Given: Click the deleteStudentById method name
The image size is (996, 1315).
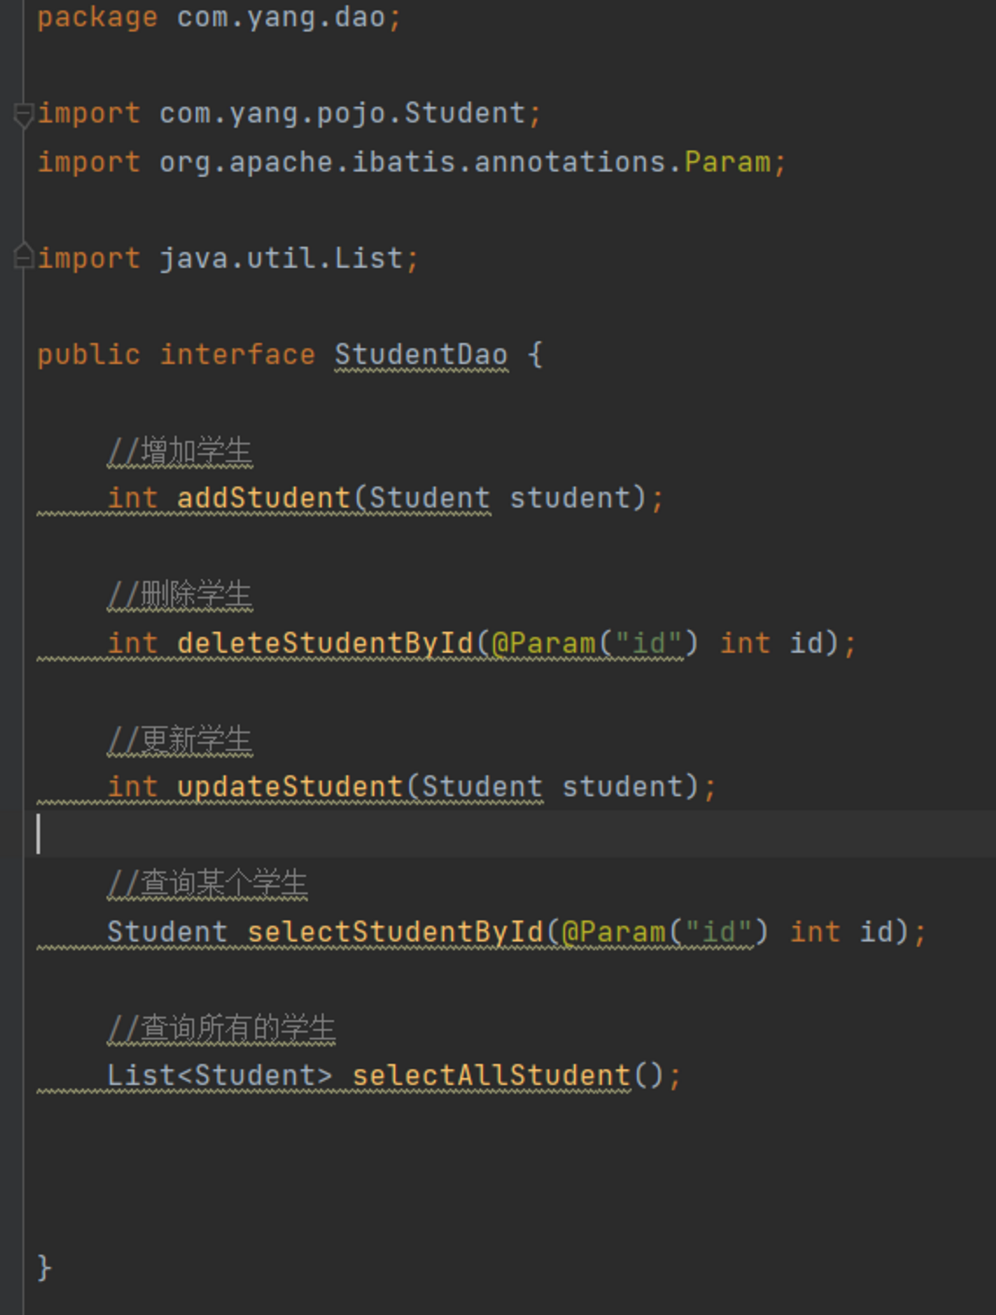Looking at the screenshot, I should click(325, 643).
